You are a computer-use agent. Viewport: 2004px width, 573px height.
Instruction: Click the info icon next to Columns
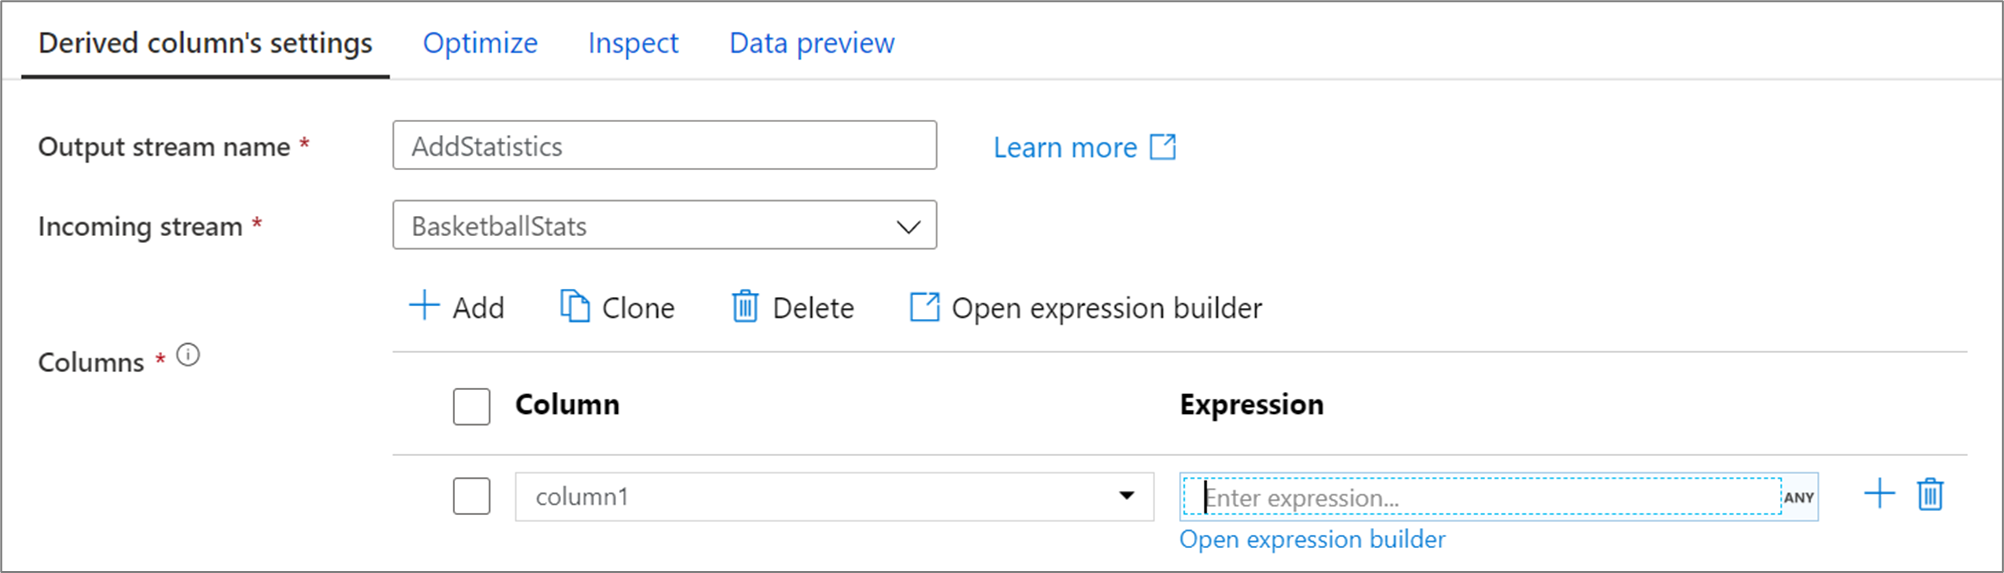click(x=188, y=355)
